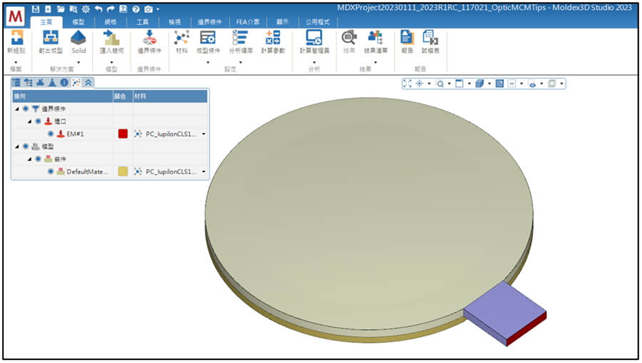
Task: Click the red color swatch for EM#1
Action: 122,134
